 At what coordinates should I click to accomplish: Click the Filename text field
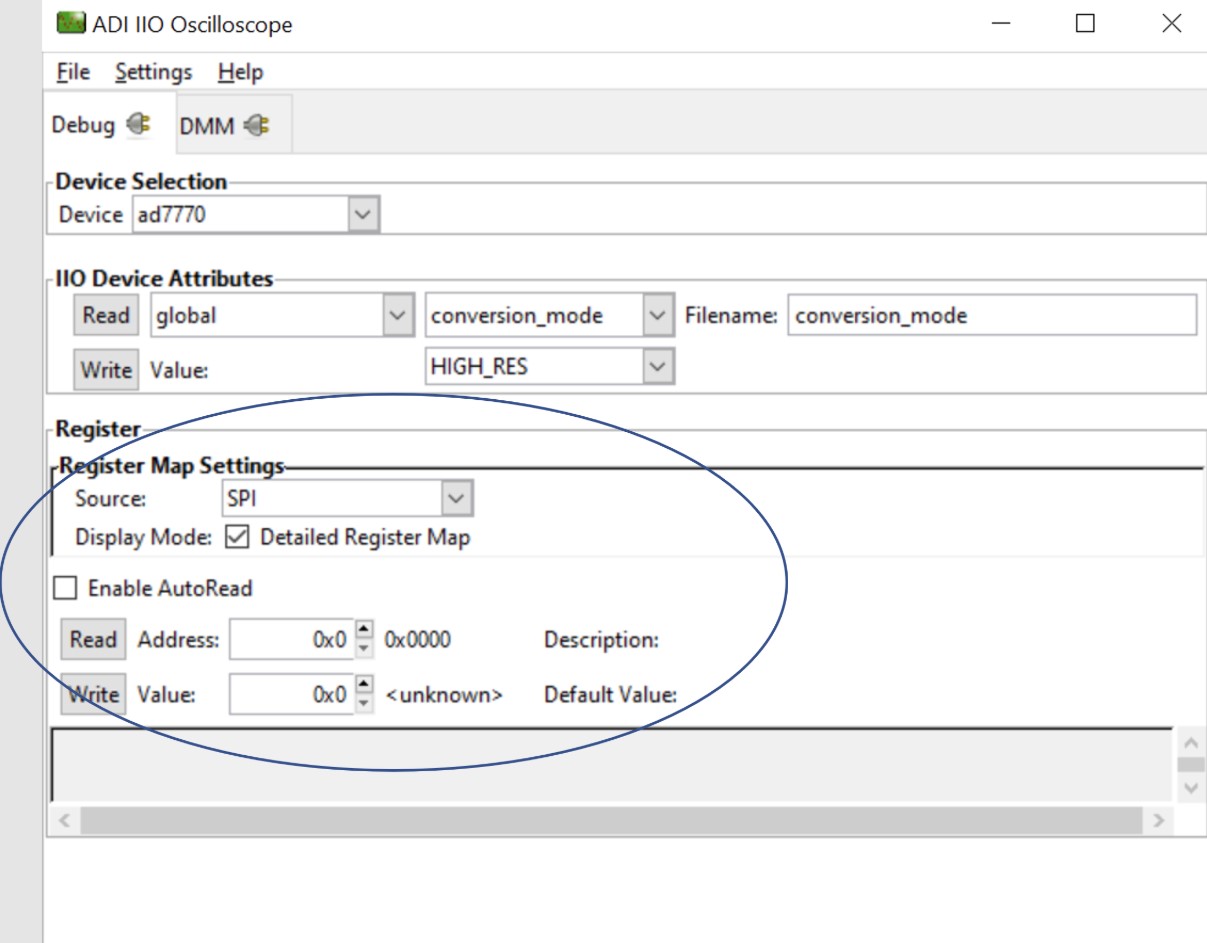click(991, 316)
